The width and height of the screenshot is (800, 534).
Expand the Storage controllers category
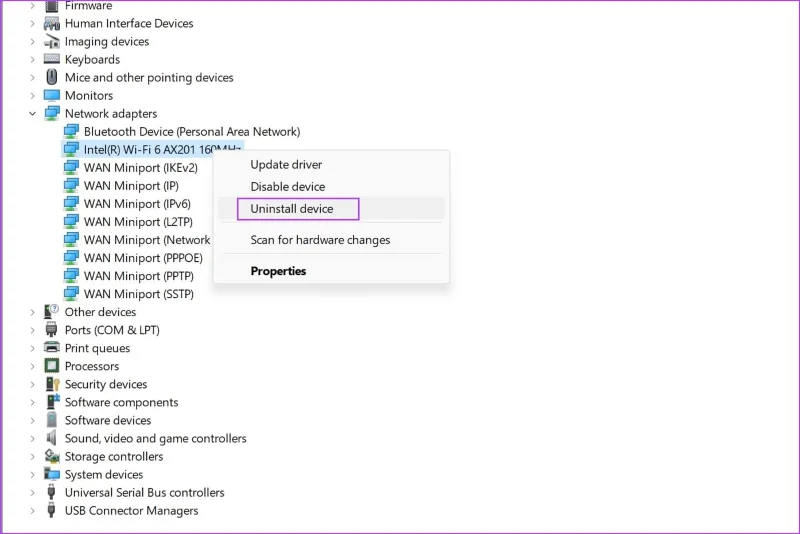(33, 456)
